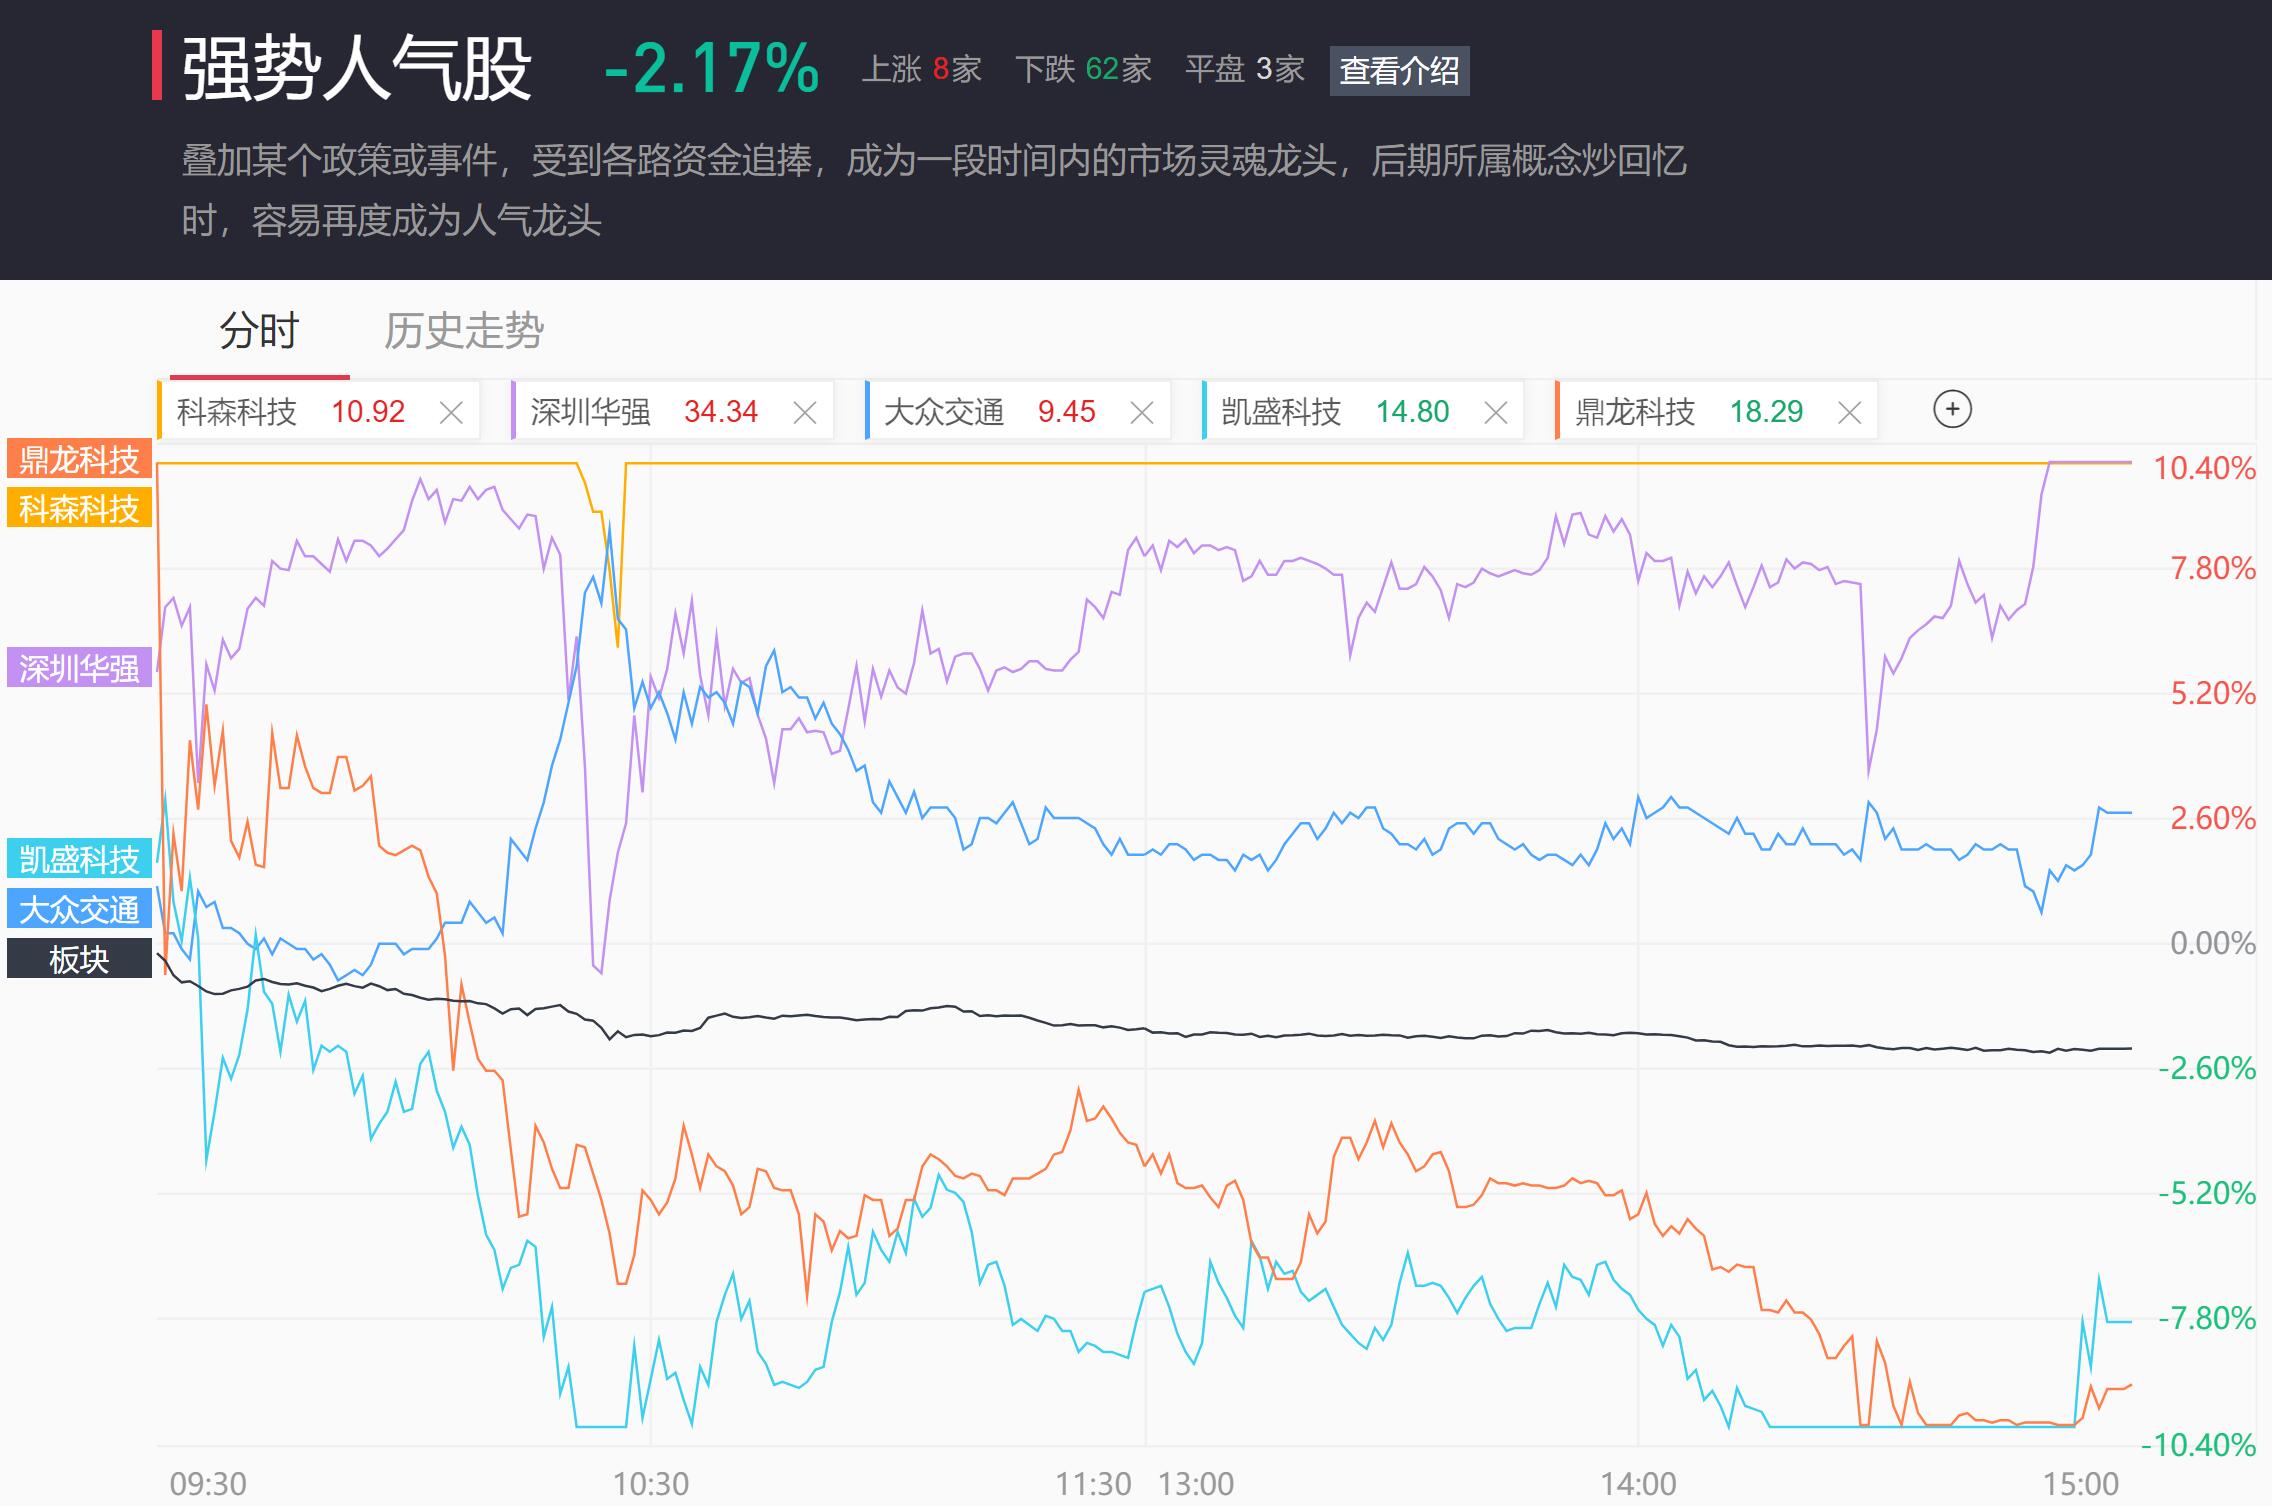
Task: Remove 凯盛科技 from the chart
Action: pyautogui.click(x=1496, y=412)
